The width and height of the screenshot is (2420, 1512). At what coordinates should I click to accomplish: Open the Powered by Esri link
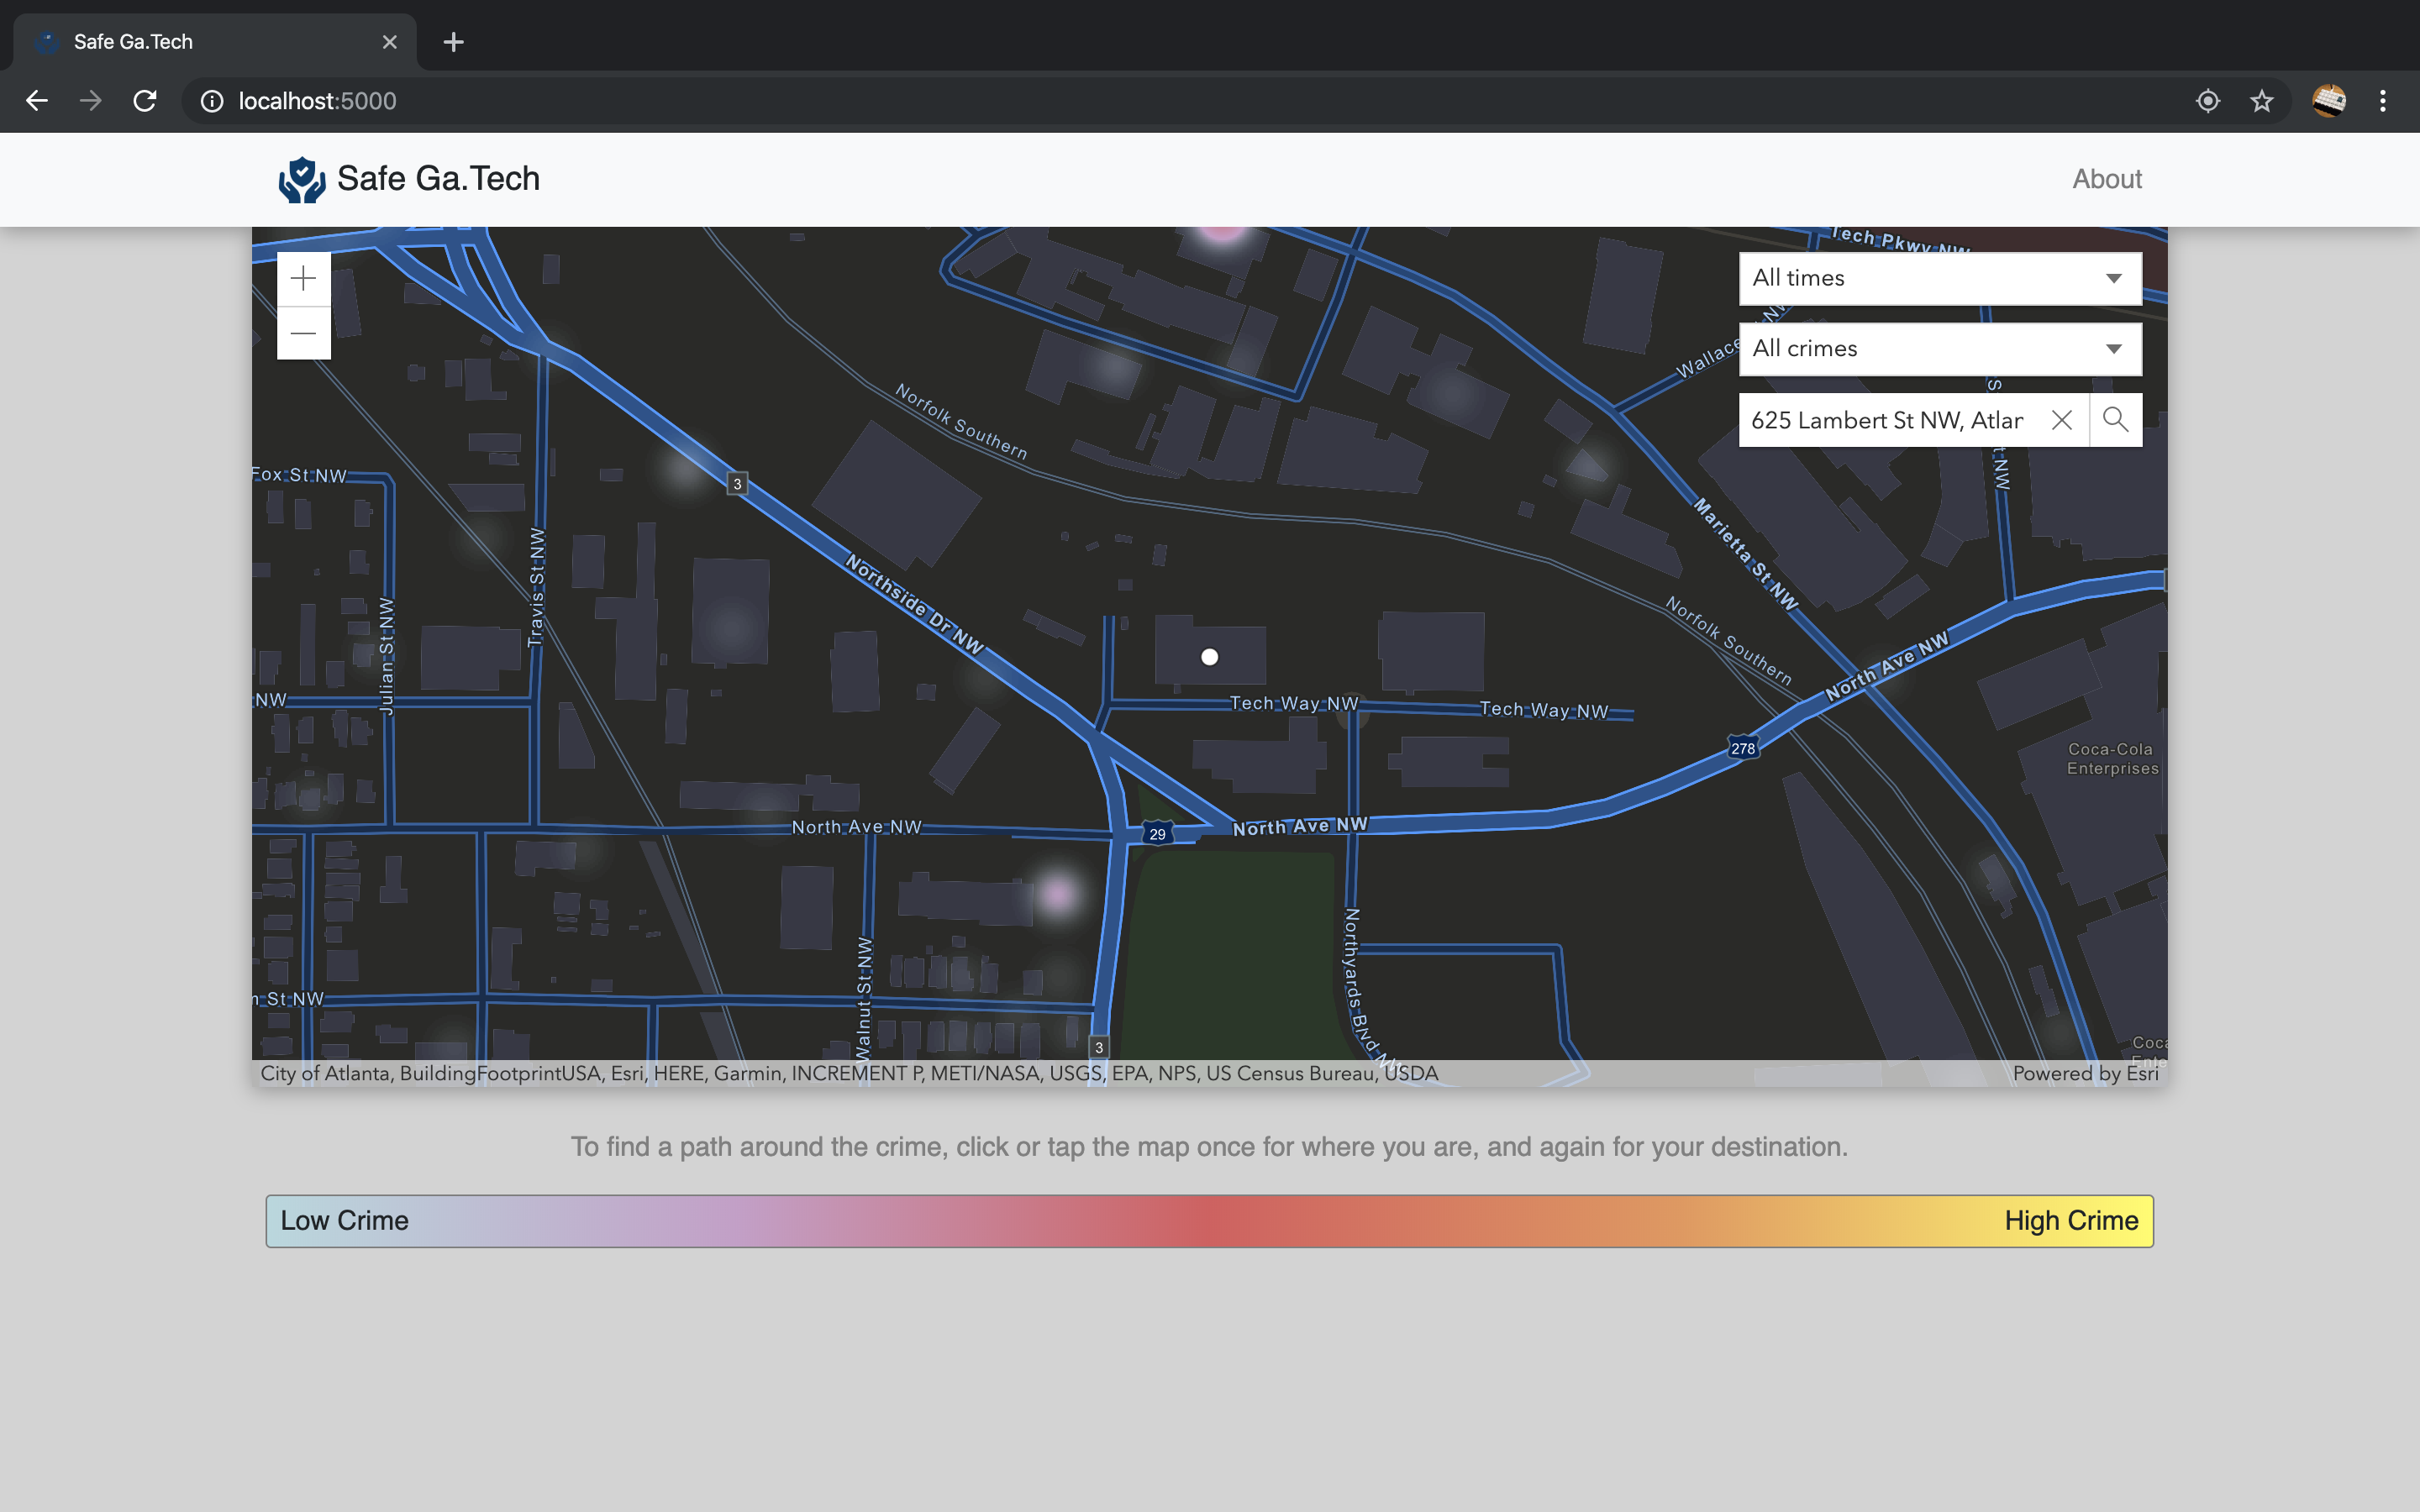click(x=2085, y=1073)
